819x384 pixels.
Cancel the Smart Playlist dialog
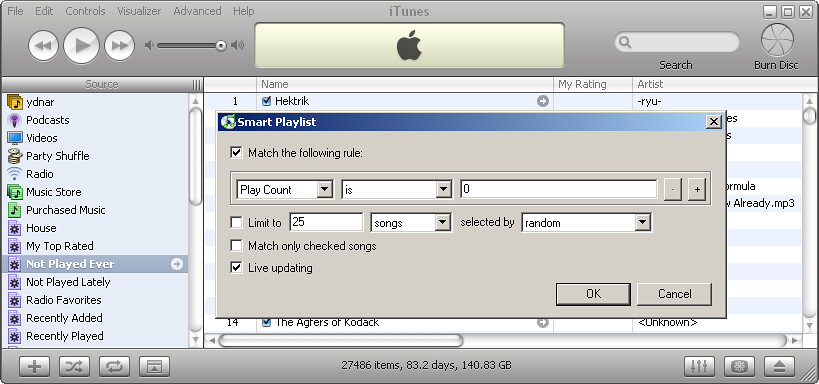point(674,294)
